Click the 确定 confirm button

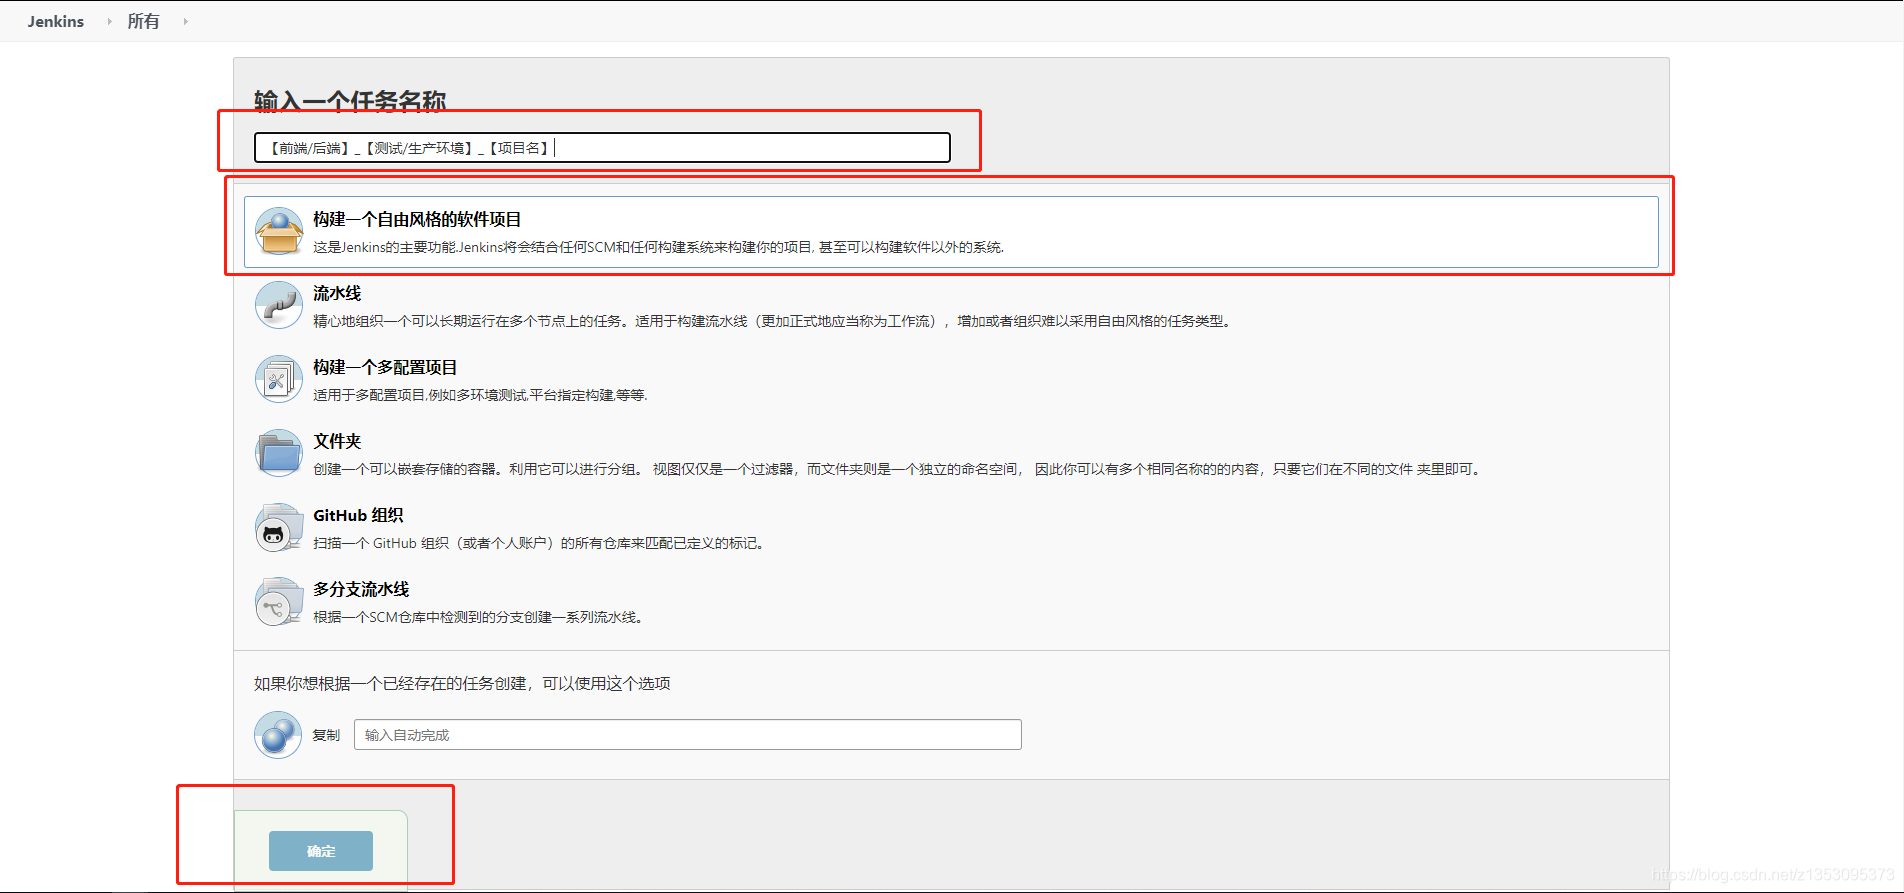[x=321, y=851]
